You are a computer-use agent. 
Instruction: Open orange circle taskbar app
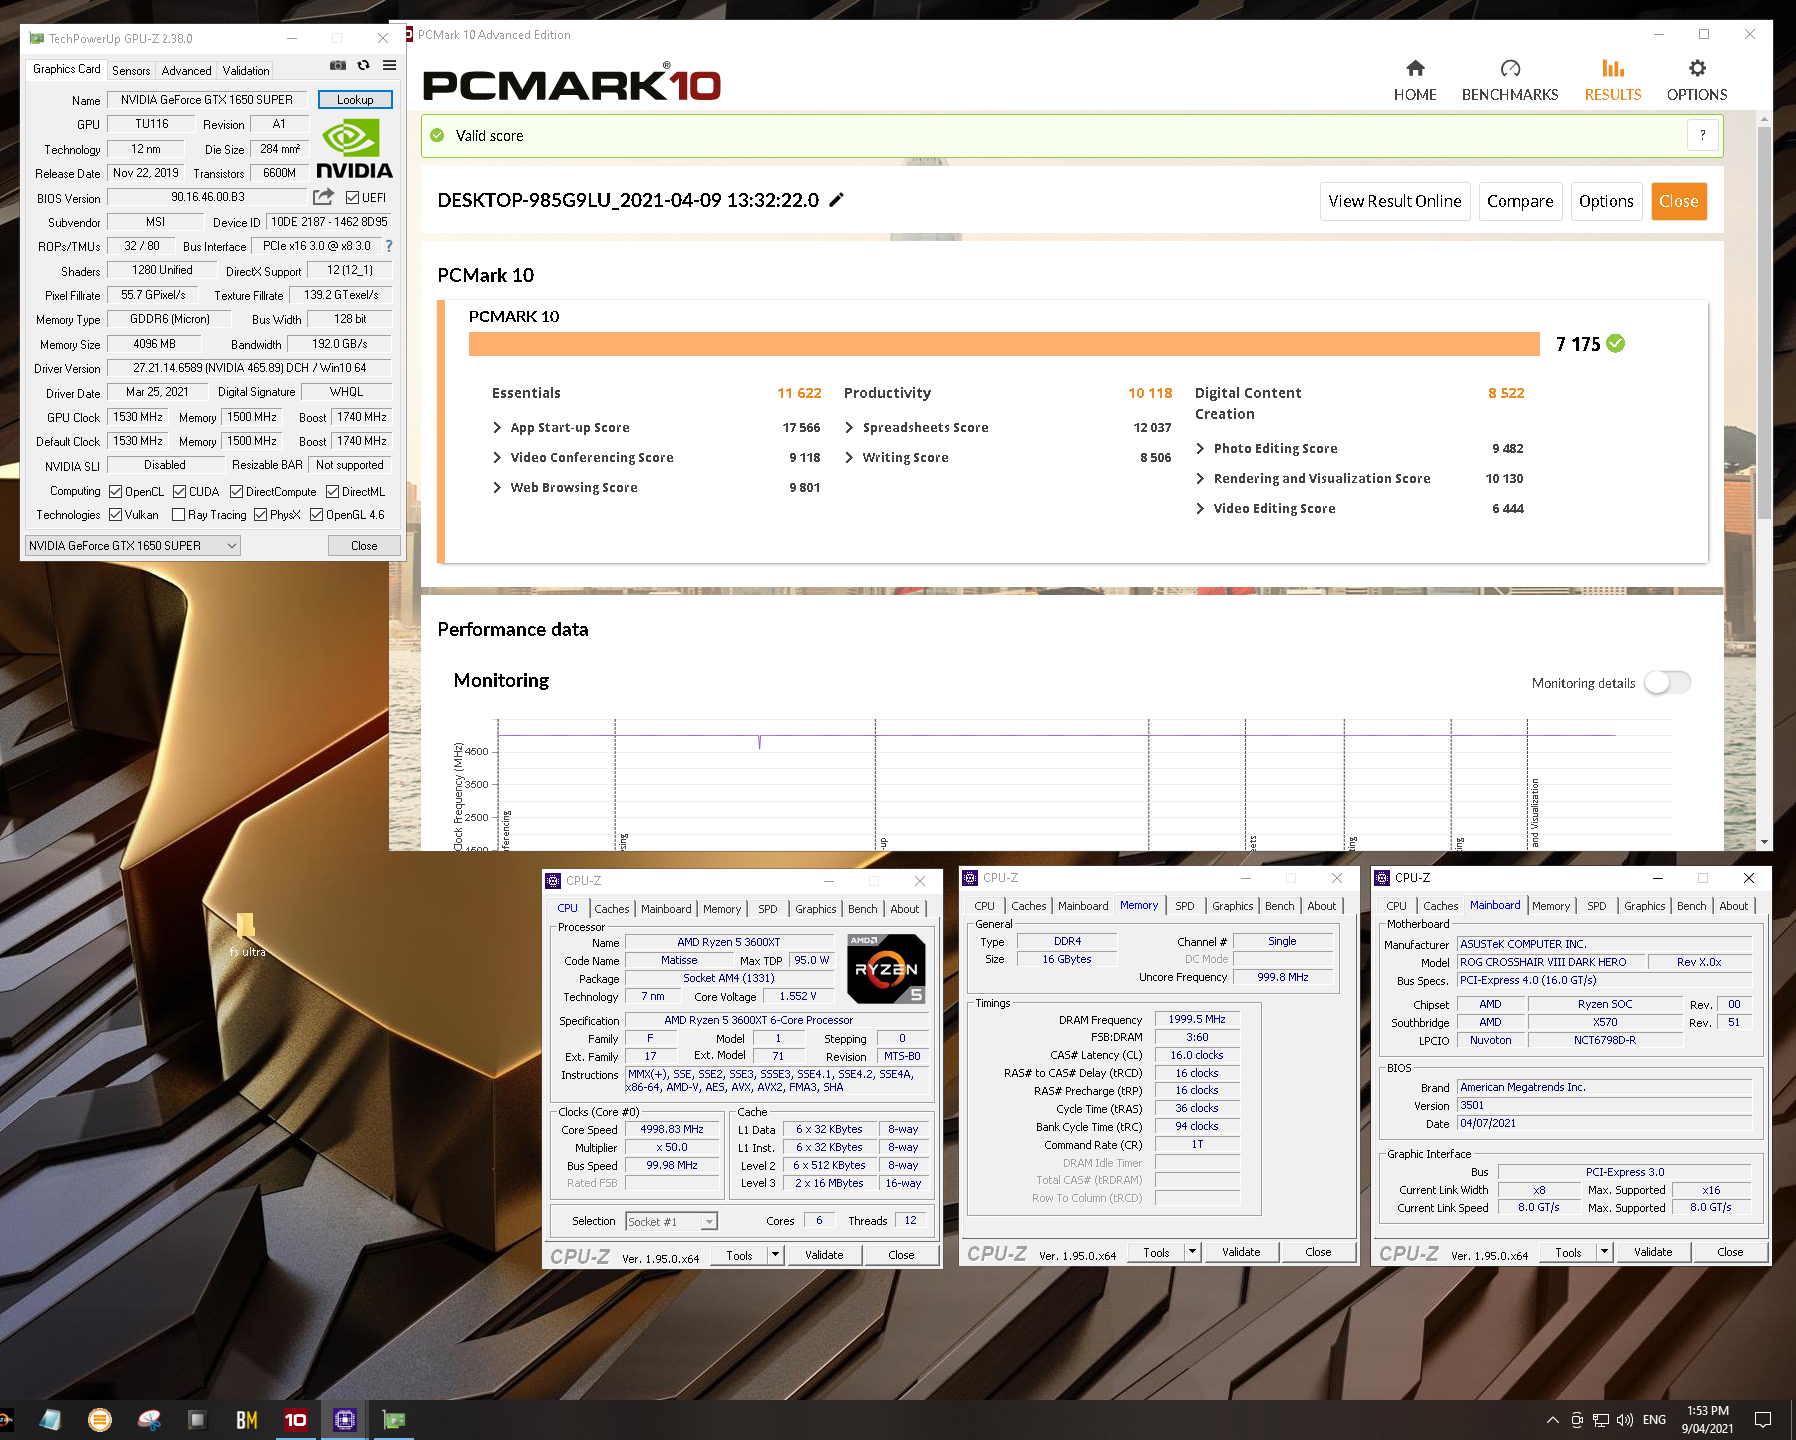[100, 1420]
